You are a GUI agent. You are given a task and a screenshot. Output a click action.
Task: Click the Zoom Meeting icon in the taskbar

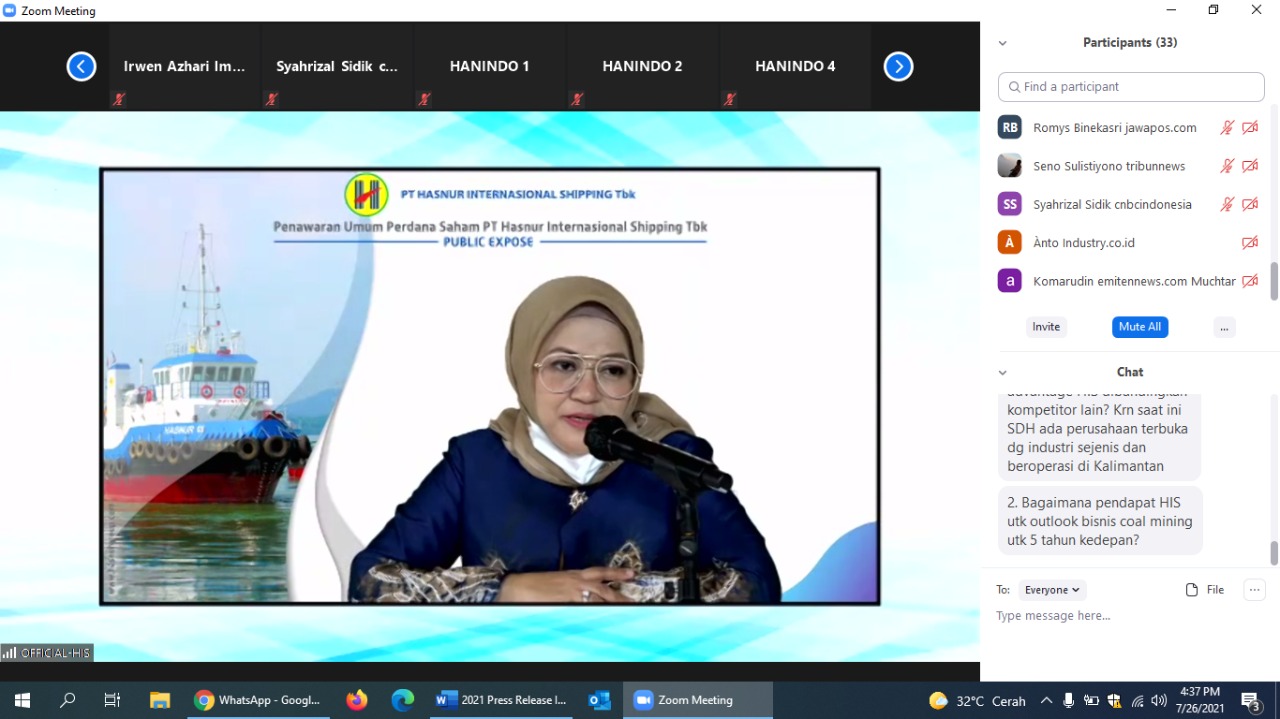(x=644, y=699)
